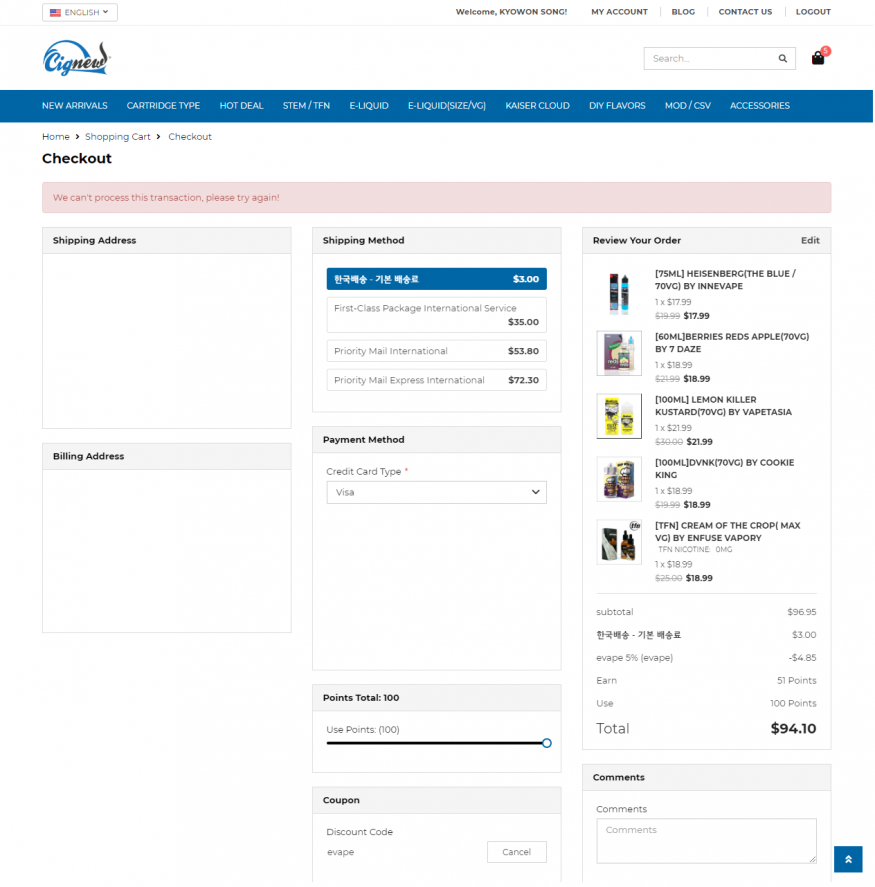Screen dimensions: 875x887
Task: Choose Priority Mail Express International shipping
Action: (x=437, y=381)
